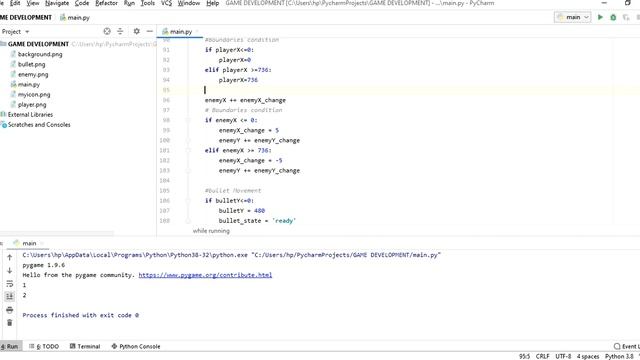The width and height of the screenshot is (640, 360).
Task: Open the Tools menu
Action: coord(147,3)
